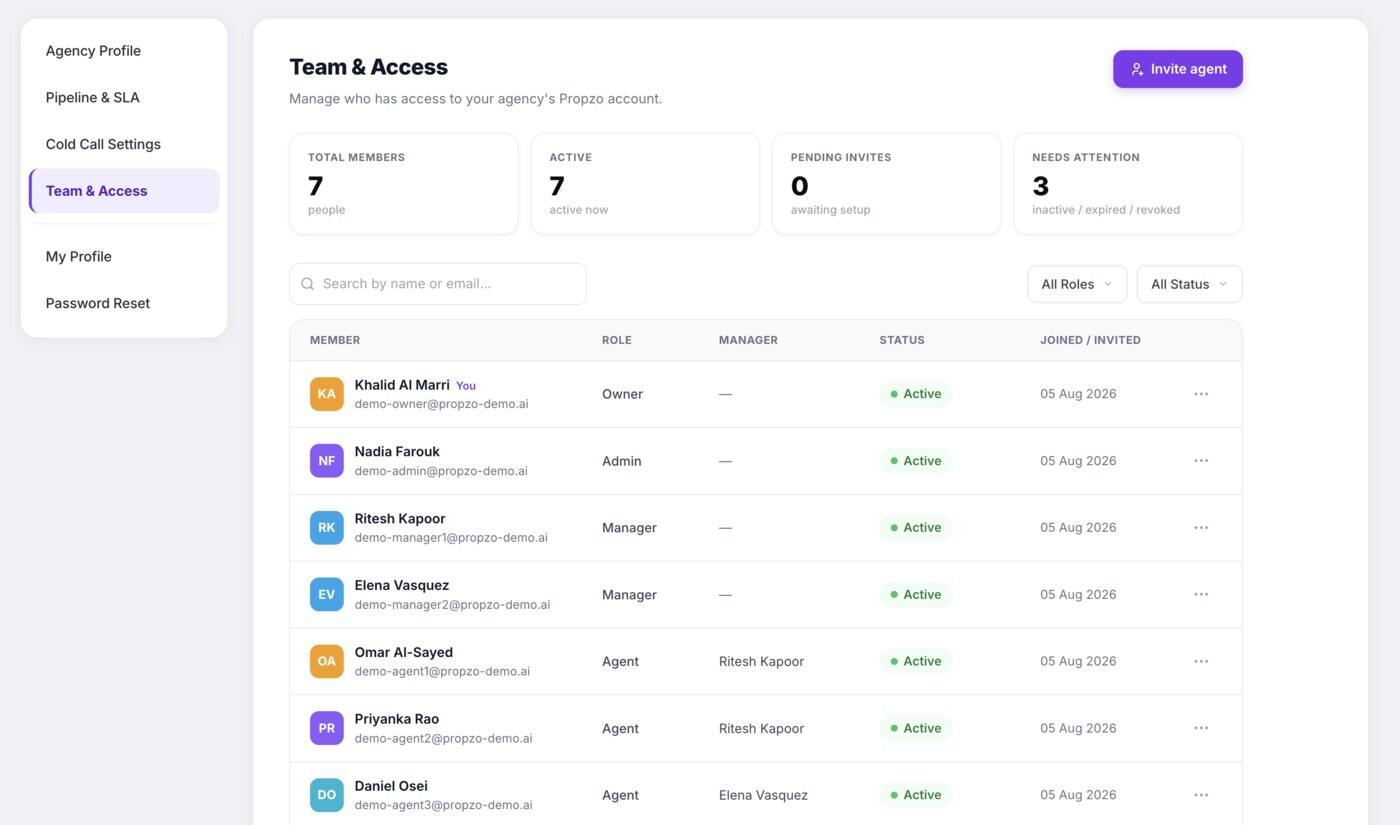The height and width of the screenshot is (825, 1400).
Task: Click the Manager role in Elena Vasquez's row
Action: 629,595
